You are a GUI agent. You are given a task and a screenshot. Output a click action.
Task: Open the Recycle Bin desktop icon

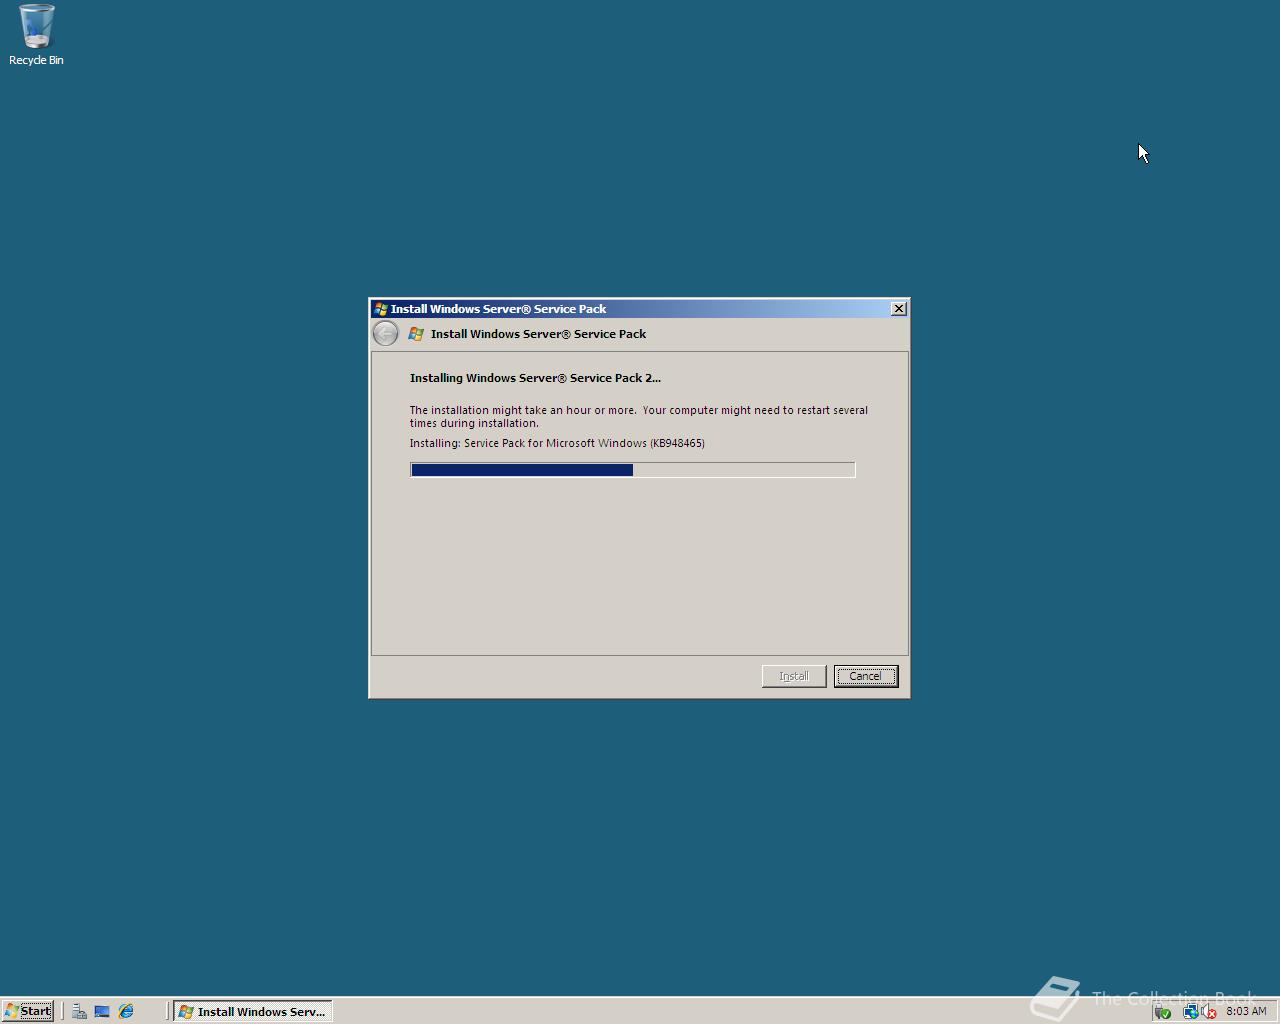(x=36, y=35)
